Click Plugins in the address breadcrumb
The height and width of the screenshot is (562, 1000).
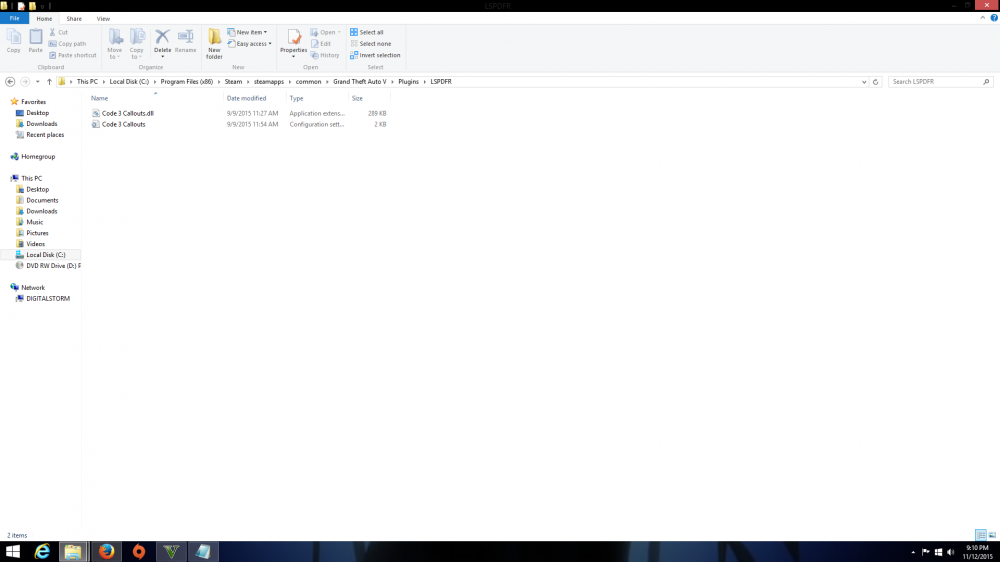409,82
